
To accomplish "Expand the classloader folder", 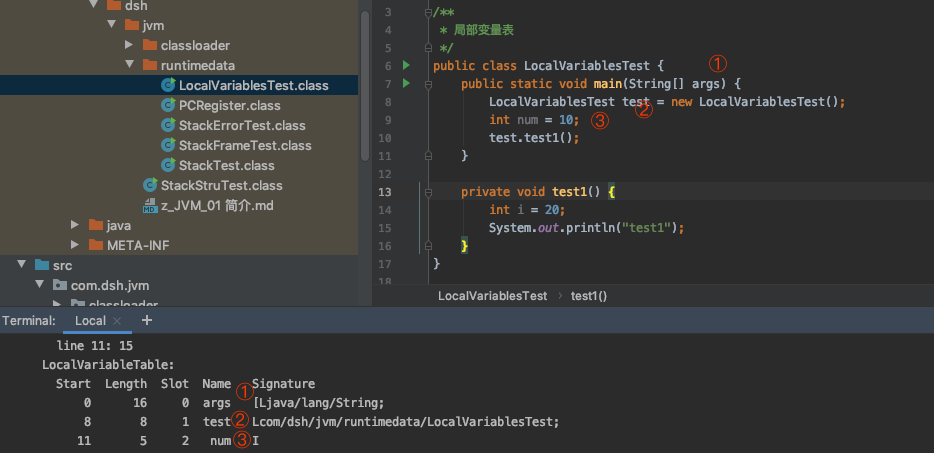I will click(129, 45).
